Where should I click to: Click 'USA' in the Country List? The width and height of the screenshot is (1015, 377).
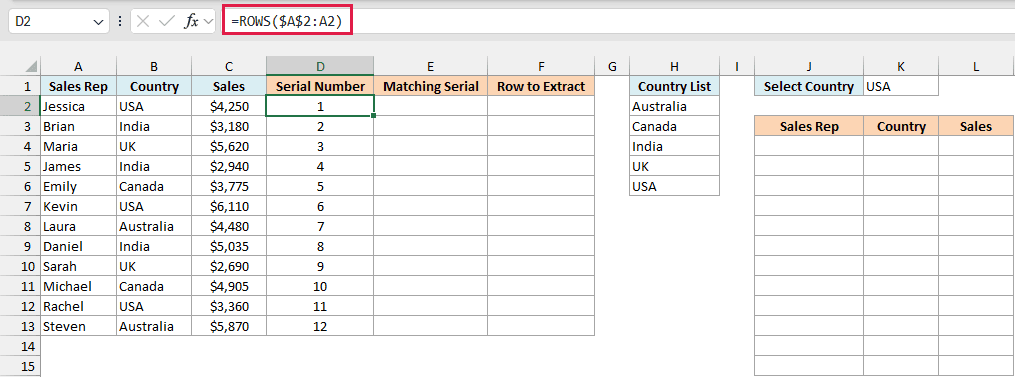point(675,186)
